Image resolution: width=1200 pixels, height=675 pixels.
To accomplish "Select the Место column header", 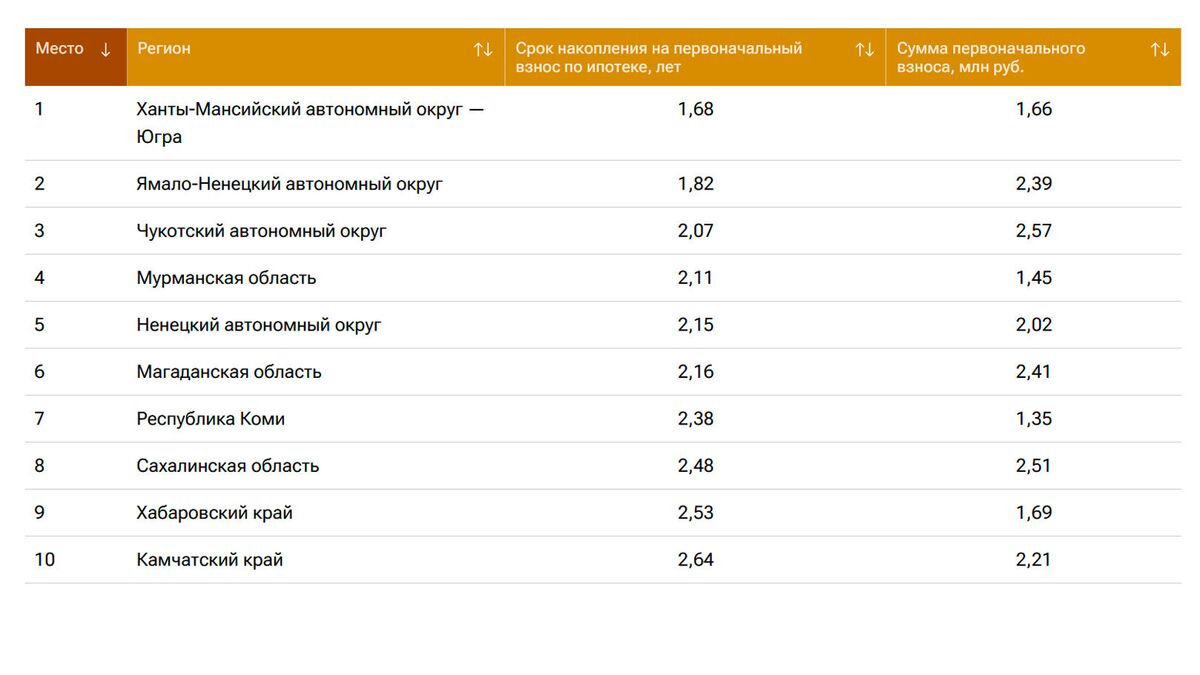I will (x=60, y=47).
